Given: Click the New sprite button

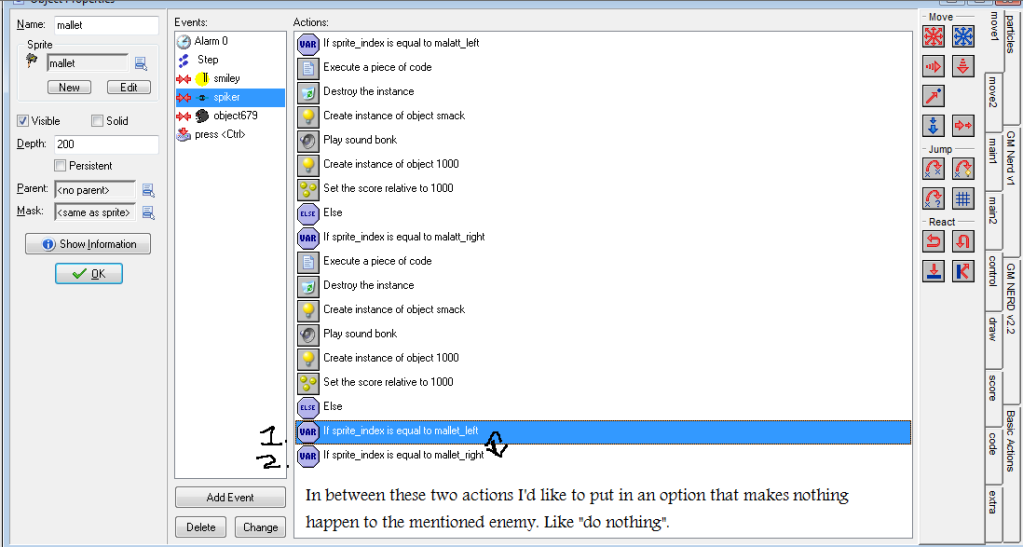Looking at the screenshot, I should tap(69, 87).
